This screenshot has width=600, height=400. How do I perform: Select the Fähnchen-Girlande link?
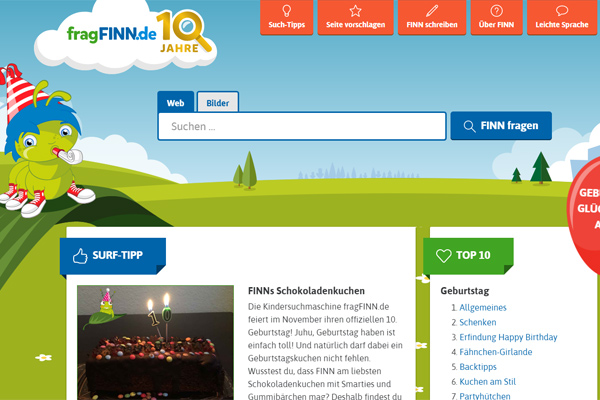496,352
